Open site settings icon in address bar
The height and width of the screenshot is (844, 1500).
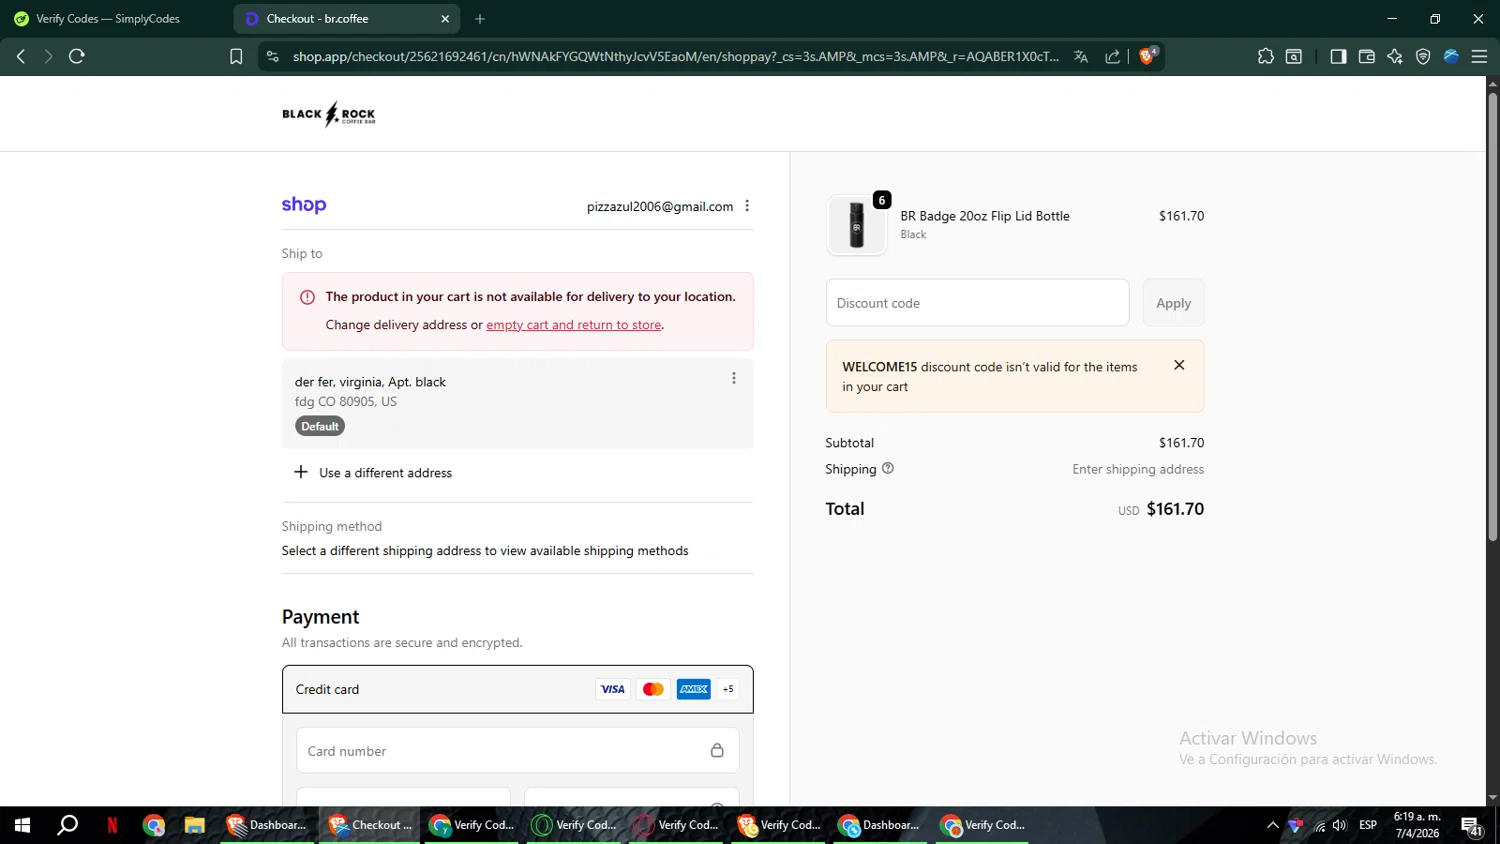pyautogui.click(x=272, y=57)
